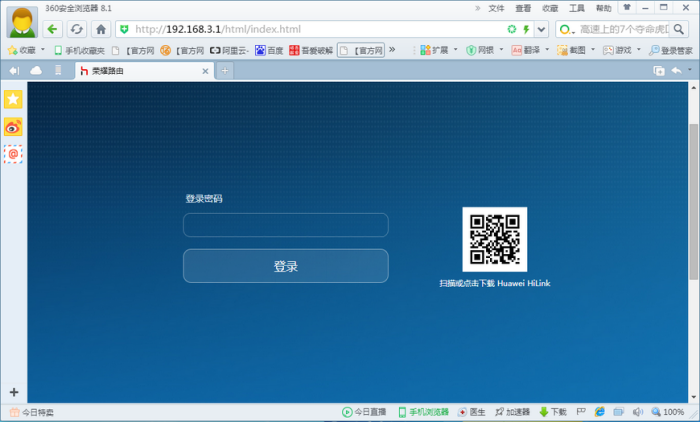Screen dimensions: 700x422
Task: Click the user avatar profile picture
Action: click(x=22, y=22)
